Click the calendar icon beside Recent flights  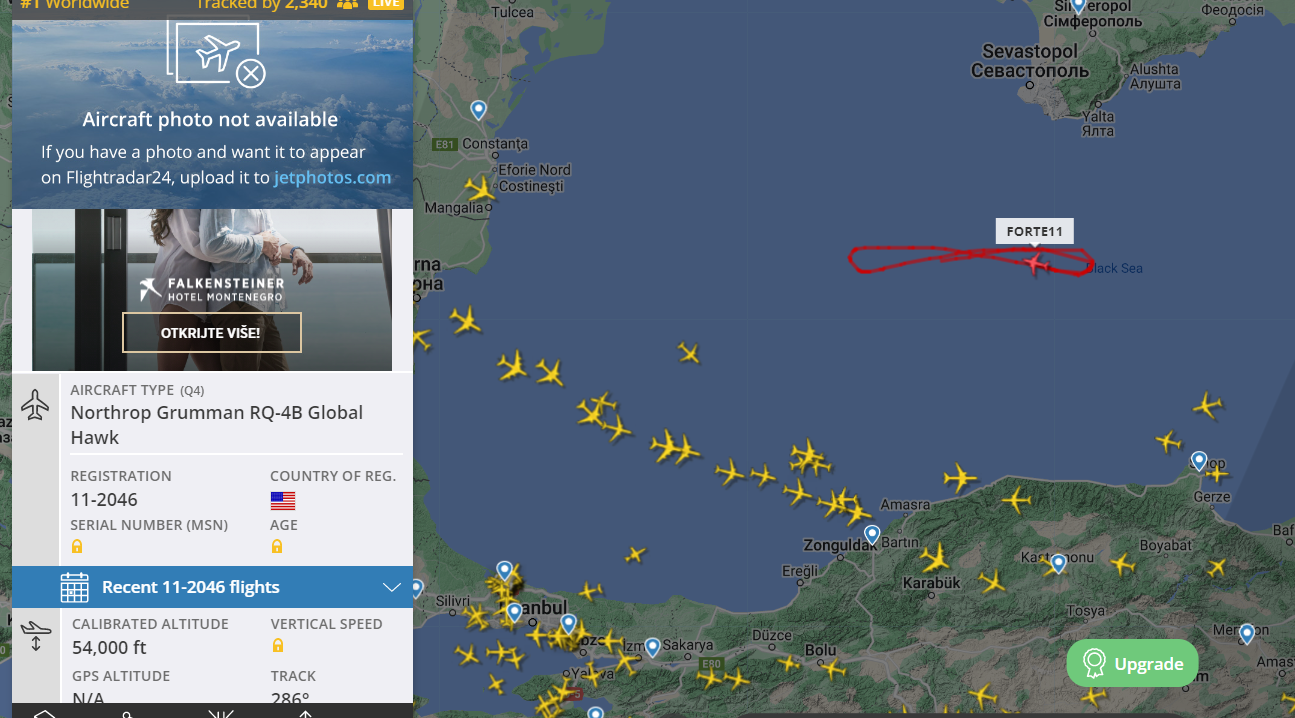click(75, 587)
